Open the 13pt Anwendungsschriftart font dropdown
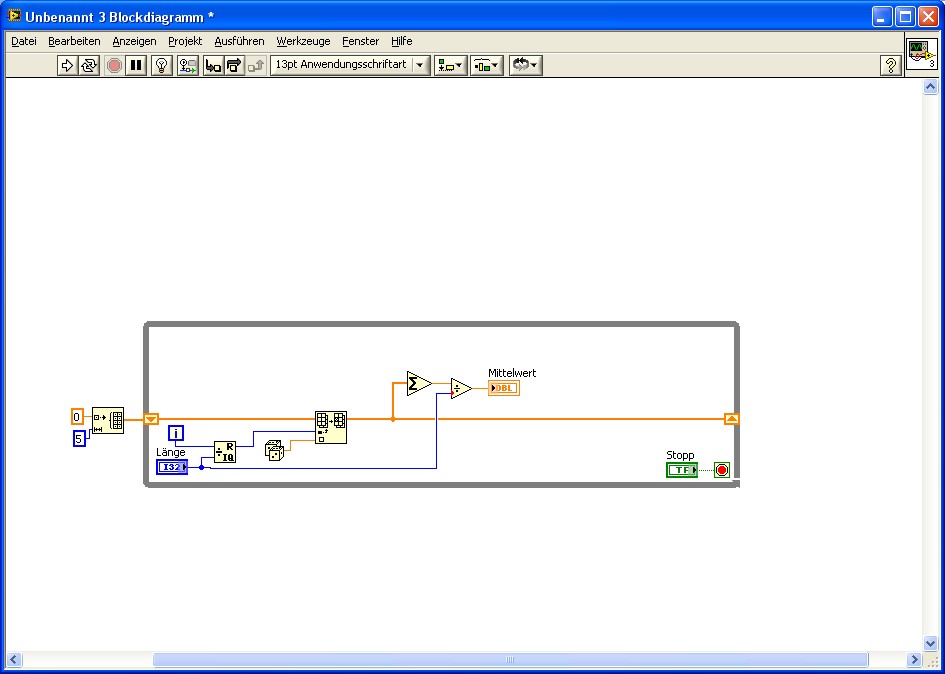The width and height of the screenshot is (945, 674). coord(351,65)
